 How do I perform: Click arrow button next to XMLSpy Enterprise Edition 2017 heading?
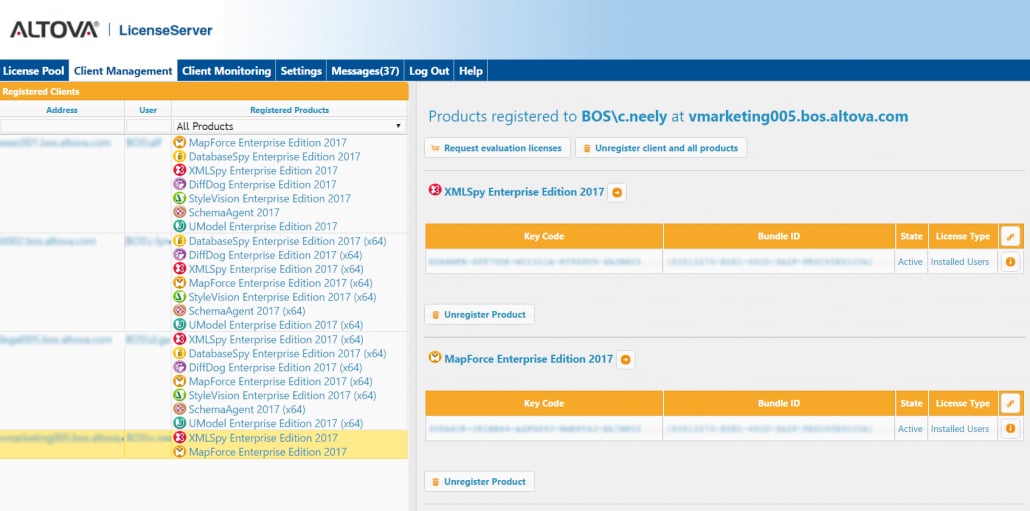pos(617,192)
